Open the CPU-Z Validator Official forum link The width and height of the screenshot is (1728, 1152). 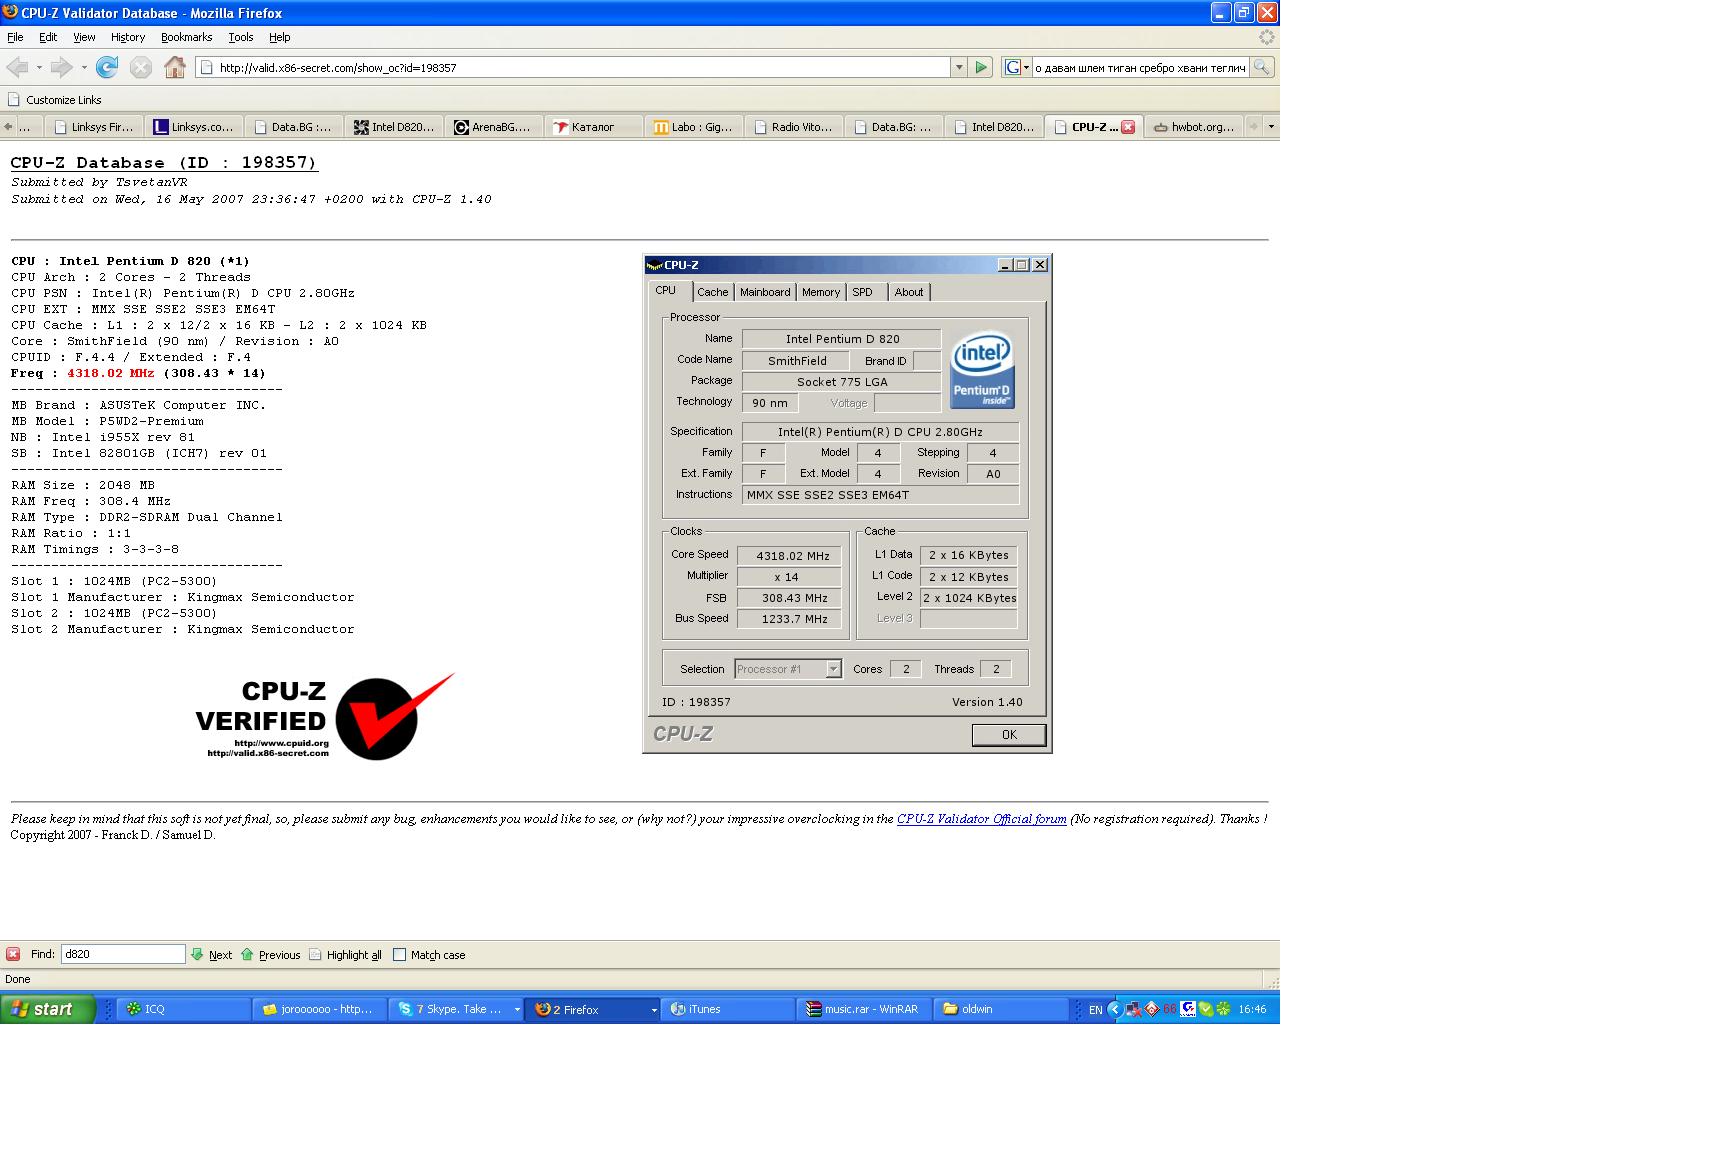coord(981,819)
